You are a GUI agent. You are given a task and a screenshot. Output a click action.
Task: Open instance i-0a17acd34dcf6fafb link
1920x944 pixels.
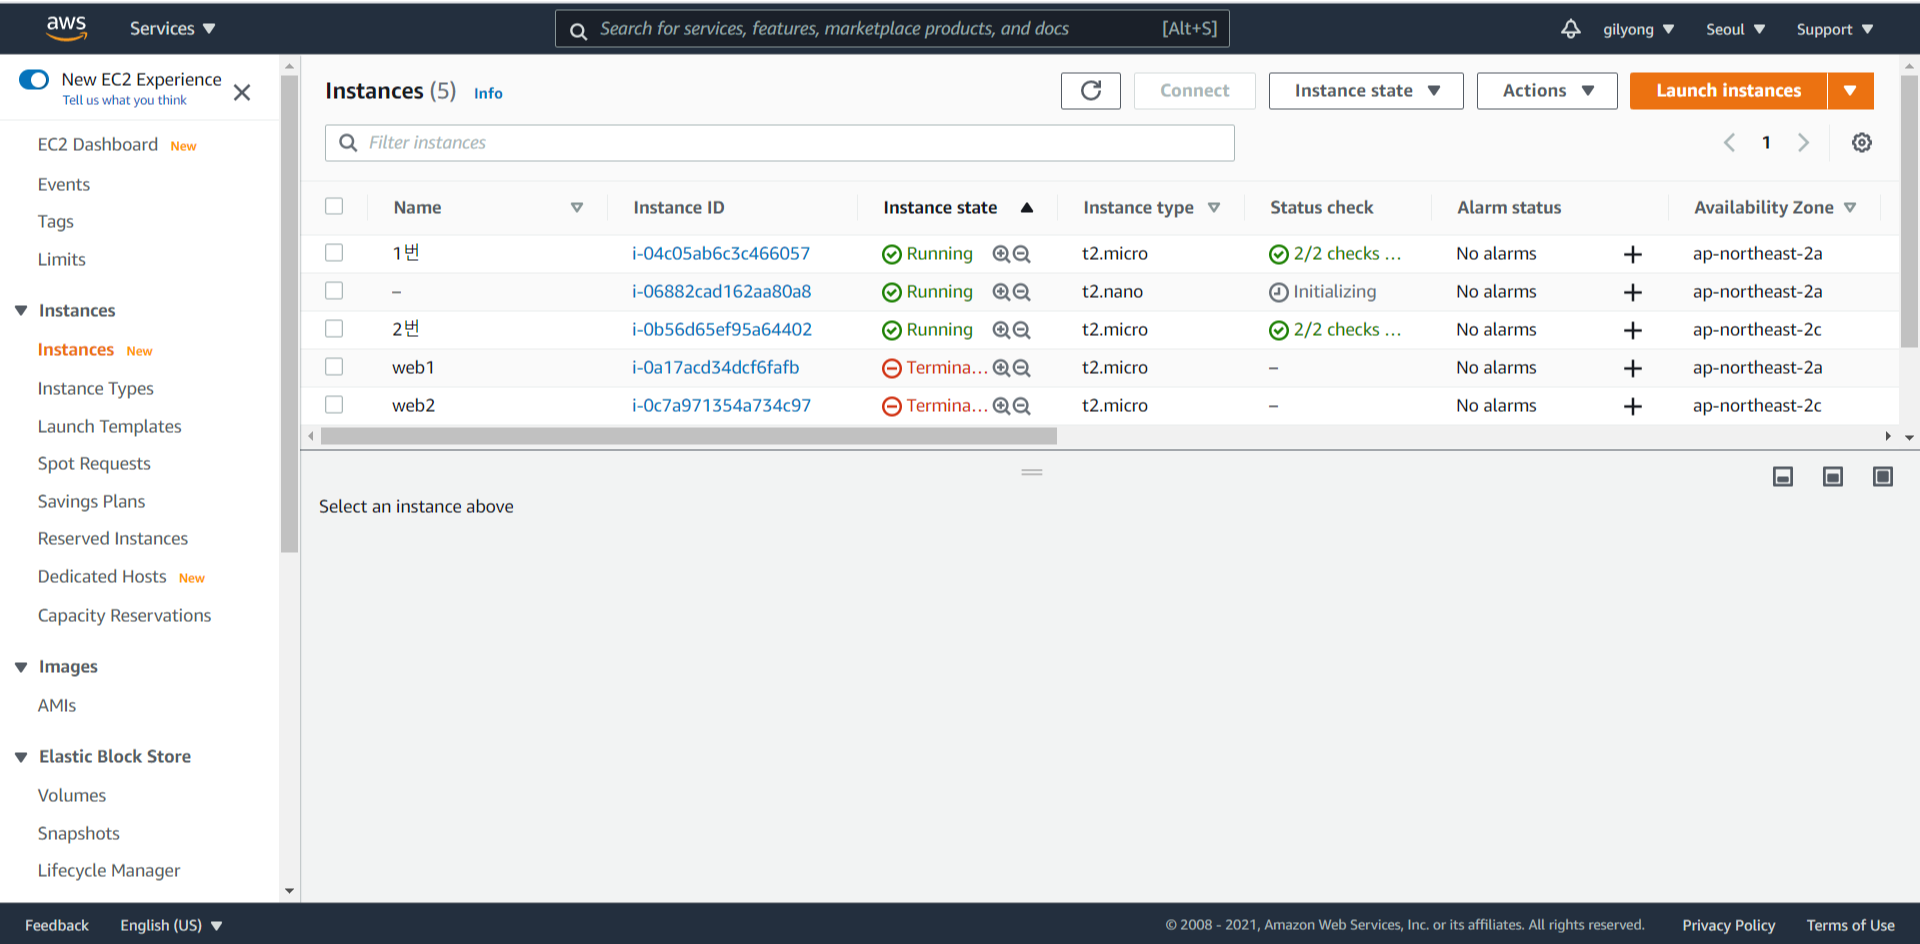(x=715, y=368)
